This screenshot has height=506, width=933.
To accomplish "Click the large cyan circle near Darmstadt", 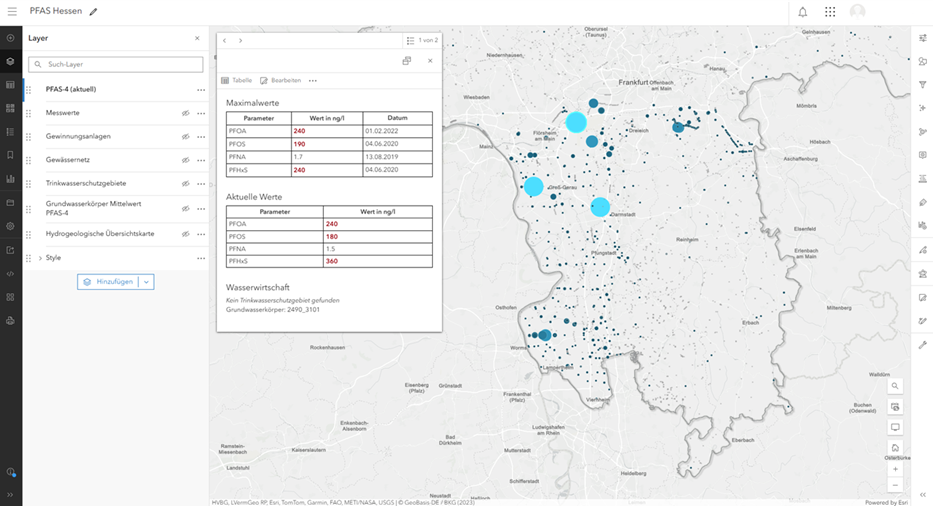I will pyautogui.click(x=600, y=207).
